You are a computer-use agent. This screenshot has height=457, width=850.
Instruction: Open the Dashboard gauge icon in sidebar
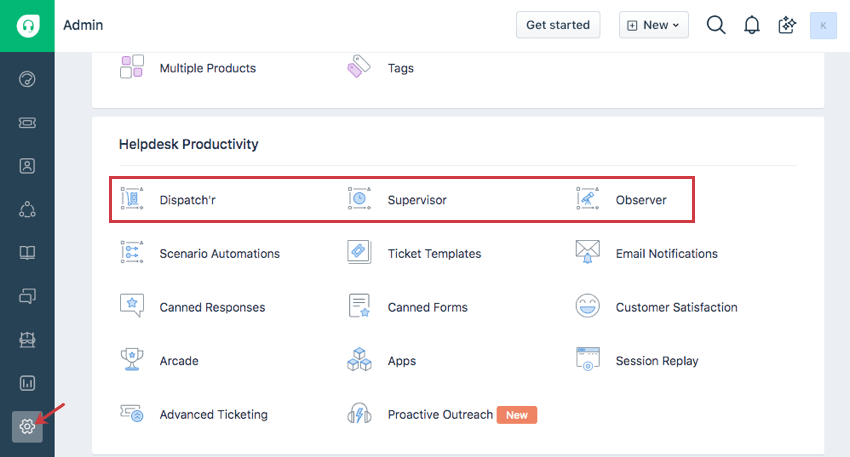(x=27, y=79)
